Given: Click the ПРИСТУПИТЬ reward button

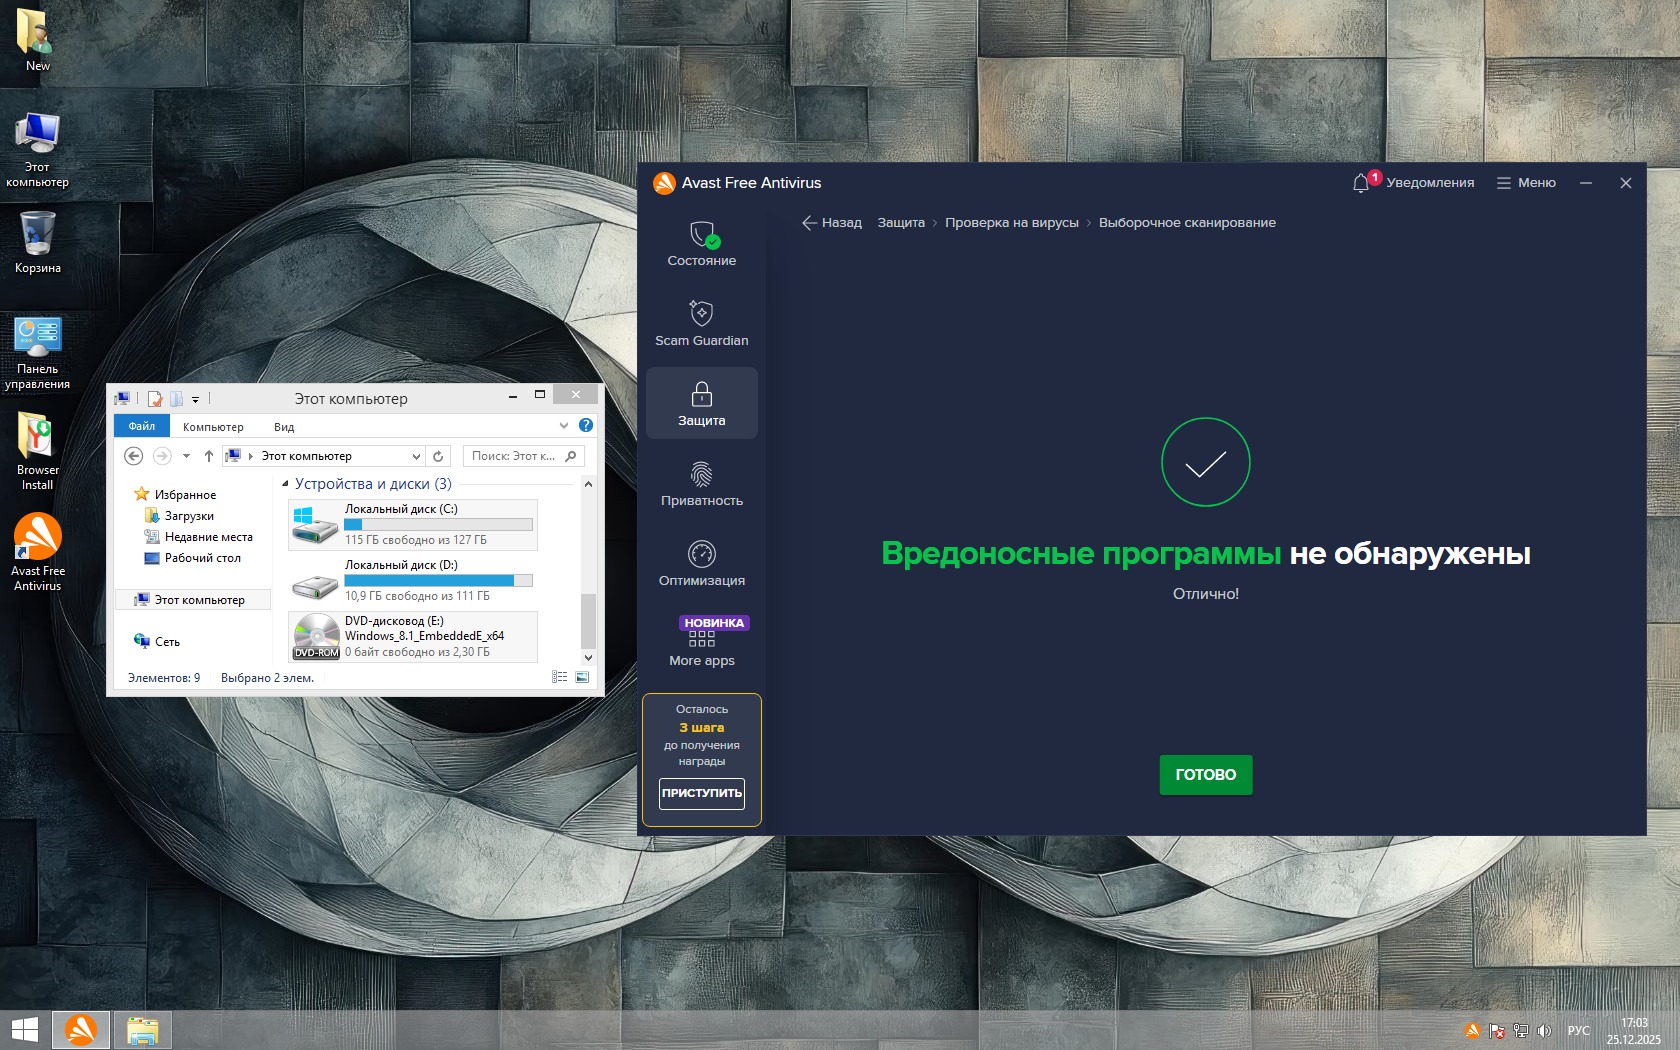Looking at the screenshot, I should pyautogui.click(x=701, y=793).
